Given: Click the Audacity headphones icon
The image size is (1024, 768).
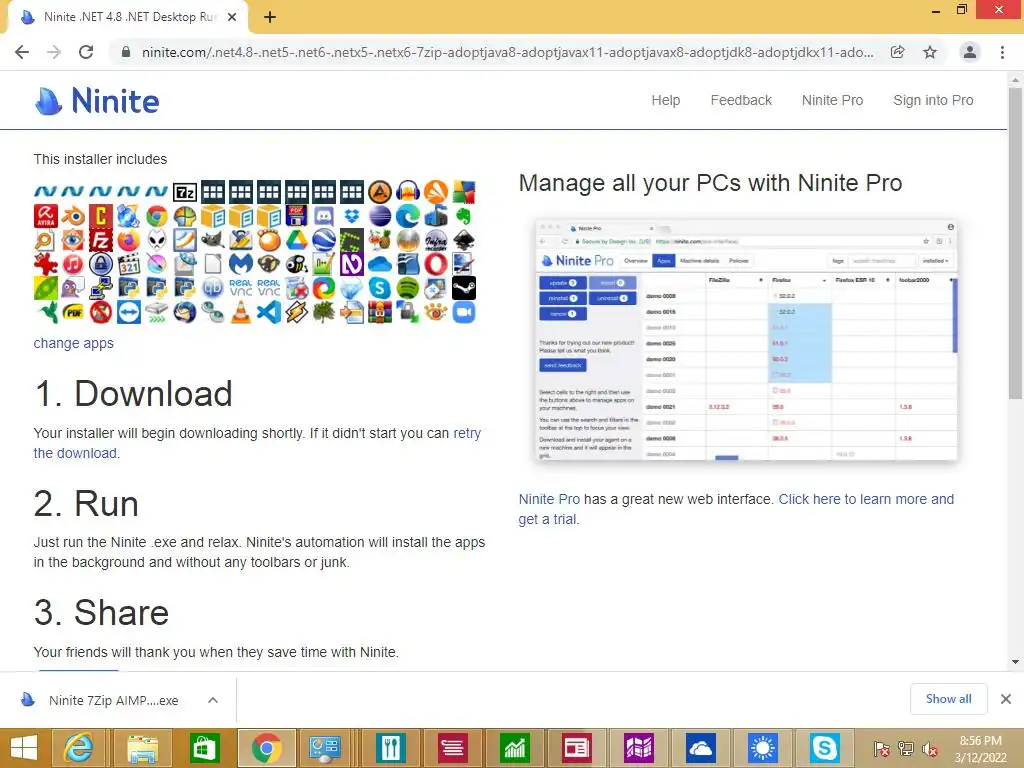Looking at the screenshot, I should pos(408,192).
